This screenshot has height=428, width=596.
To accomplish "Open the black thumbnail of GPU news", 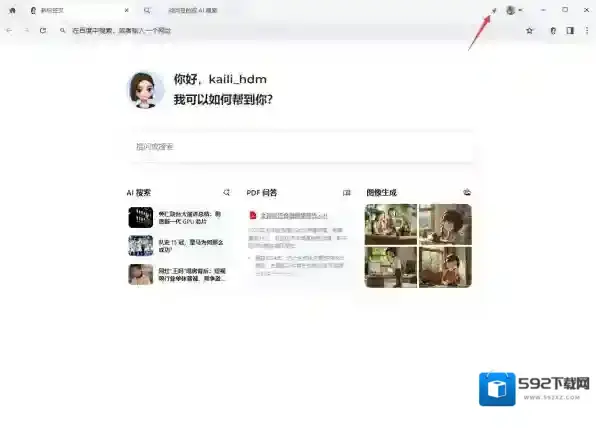I will point(141,217).
